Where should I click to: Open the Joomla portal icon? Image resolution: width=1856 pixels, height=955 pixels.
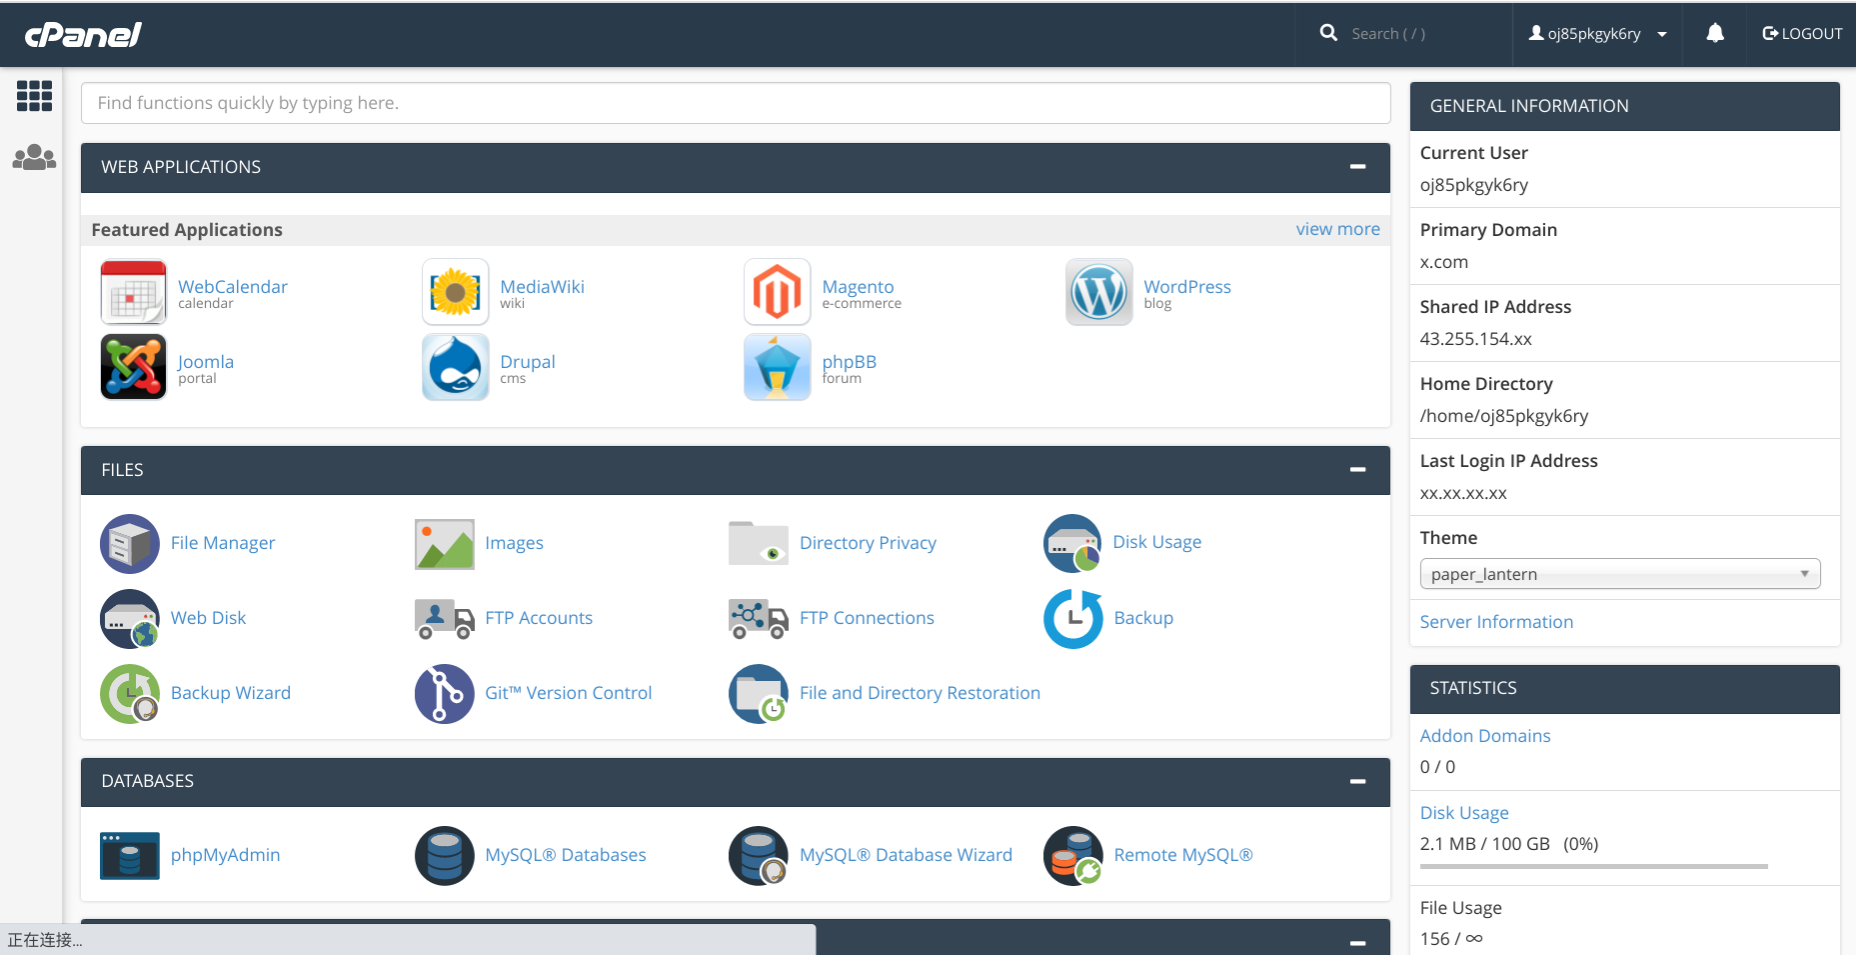pyautogui.click(x=133, y=367)
